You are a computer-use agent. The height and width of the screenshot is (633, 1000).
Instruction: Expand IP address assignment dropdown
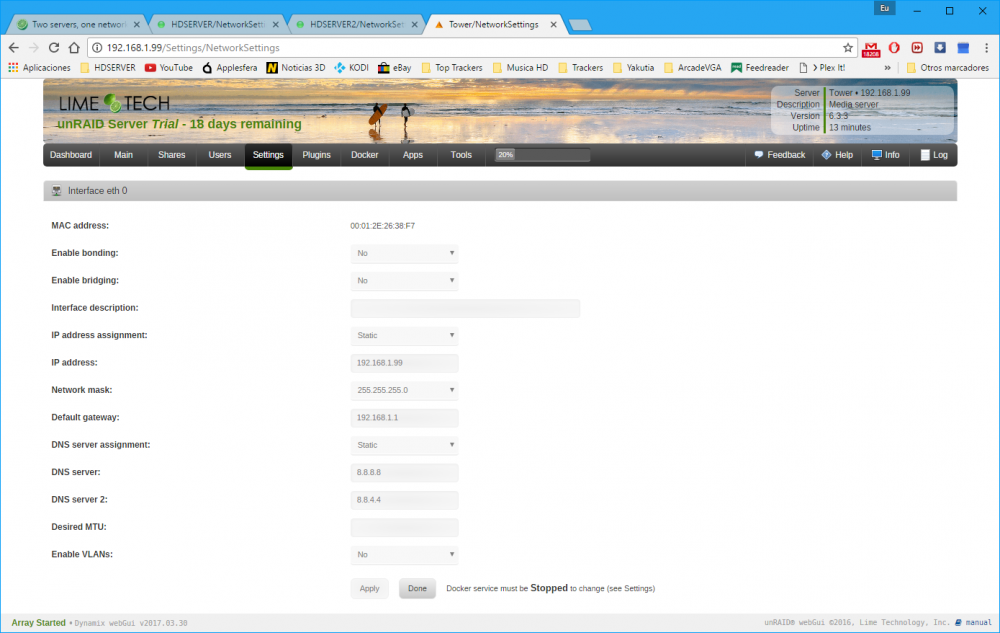(x=404, y=335)
